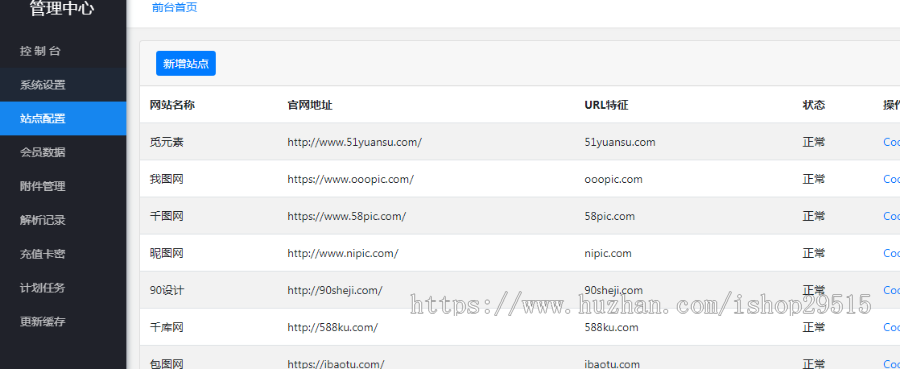
Task: Select the 站点配置 sidebar item
Action: click(x=63, y=119)
